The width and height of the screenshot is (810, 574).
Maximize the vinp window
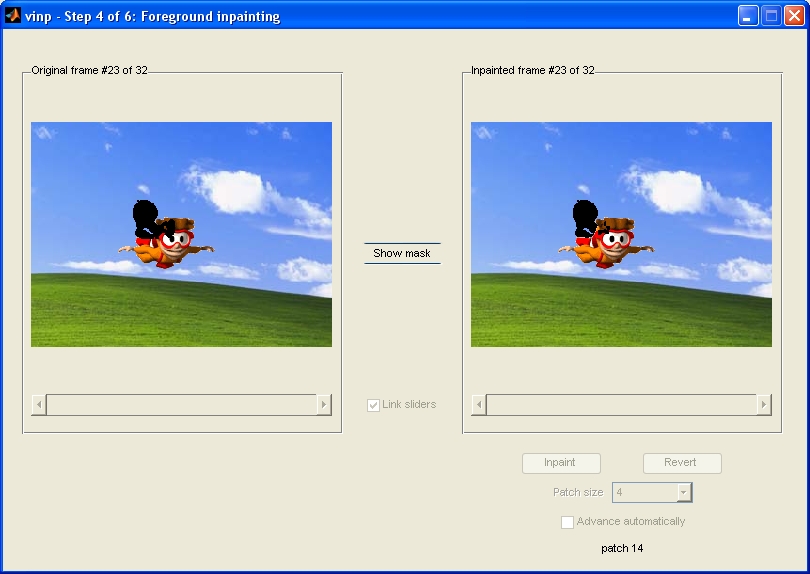pos(771,16)
